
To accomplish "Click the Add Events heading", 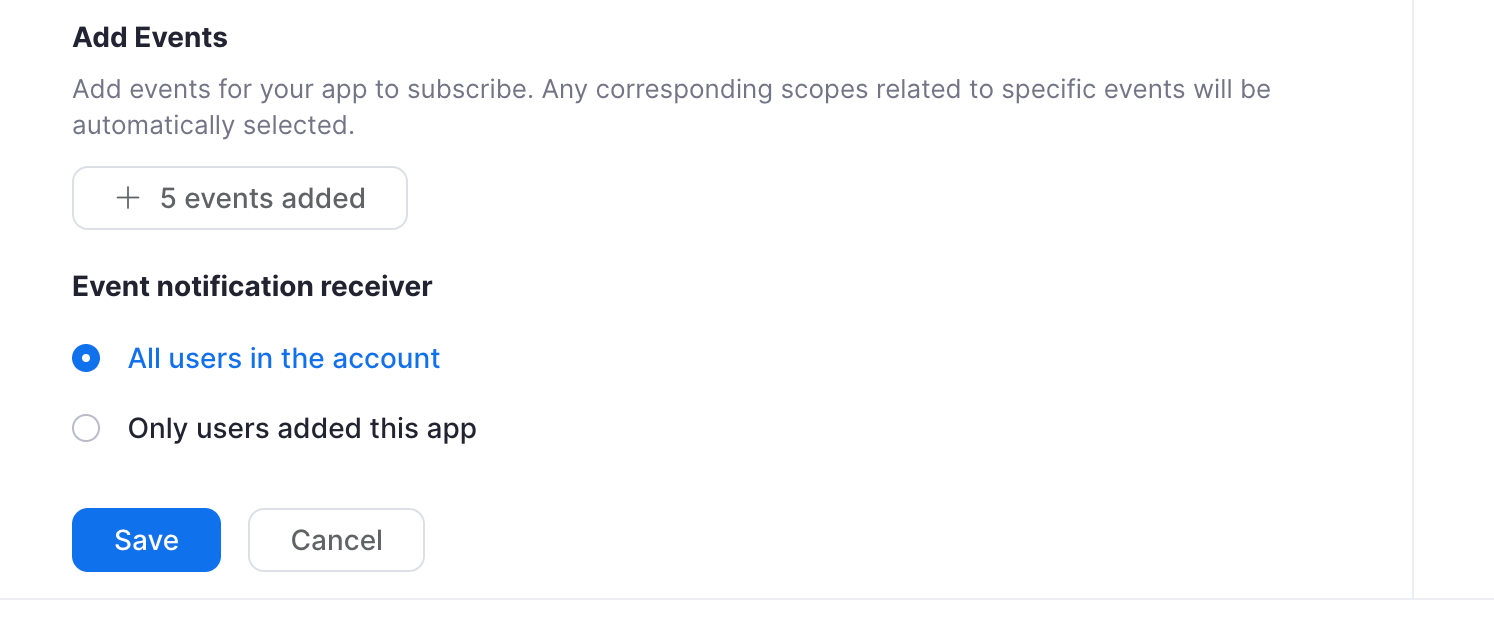I will pyautogui.click(x=150, y=38).
